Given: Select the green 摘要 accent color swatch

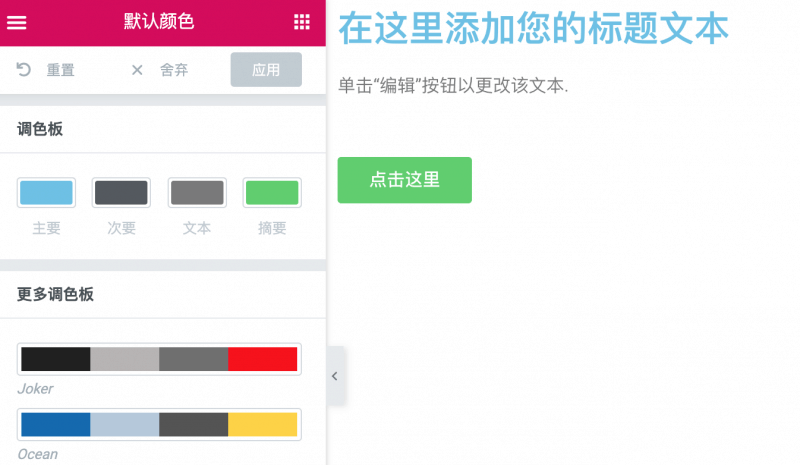Looking at the screenshot, I should pyautogui.click(x=272, y=192).
